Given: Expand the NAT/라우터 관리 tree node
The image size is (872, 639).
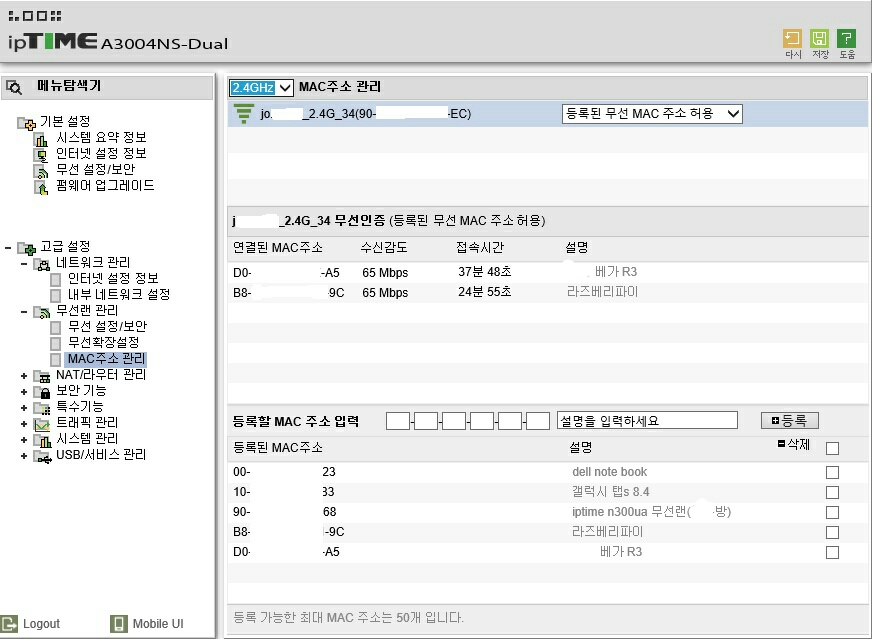Looking at the screenshot, I should pyautogui.click(x=23, y=376).
